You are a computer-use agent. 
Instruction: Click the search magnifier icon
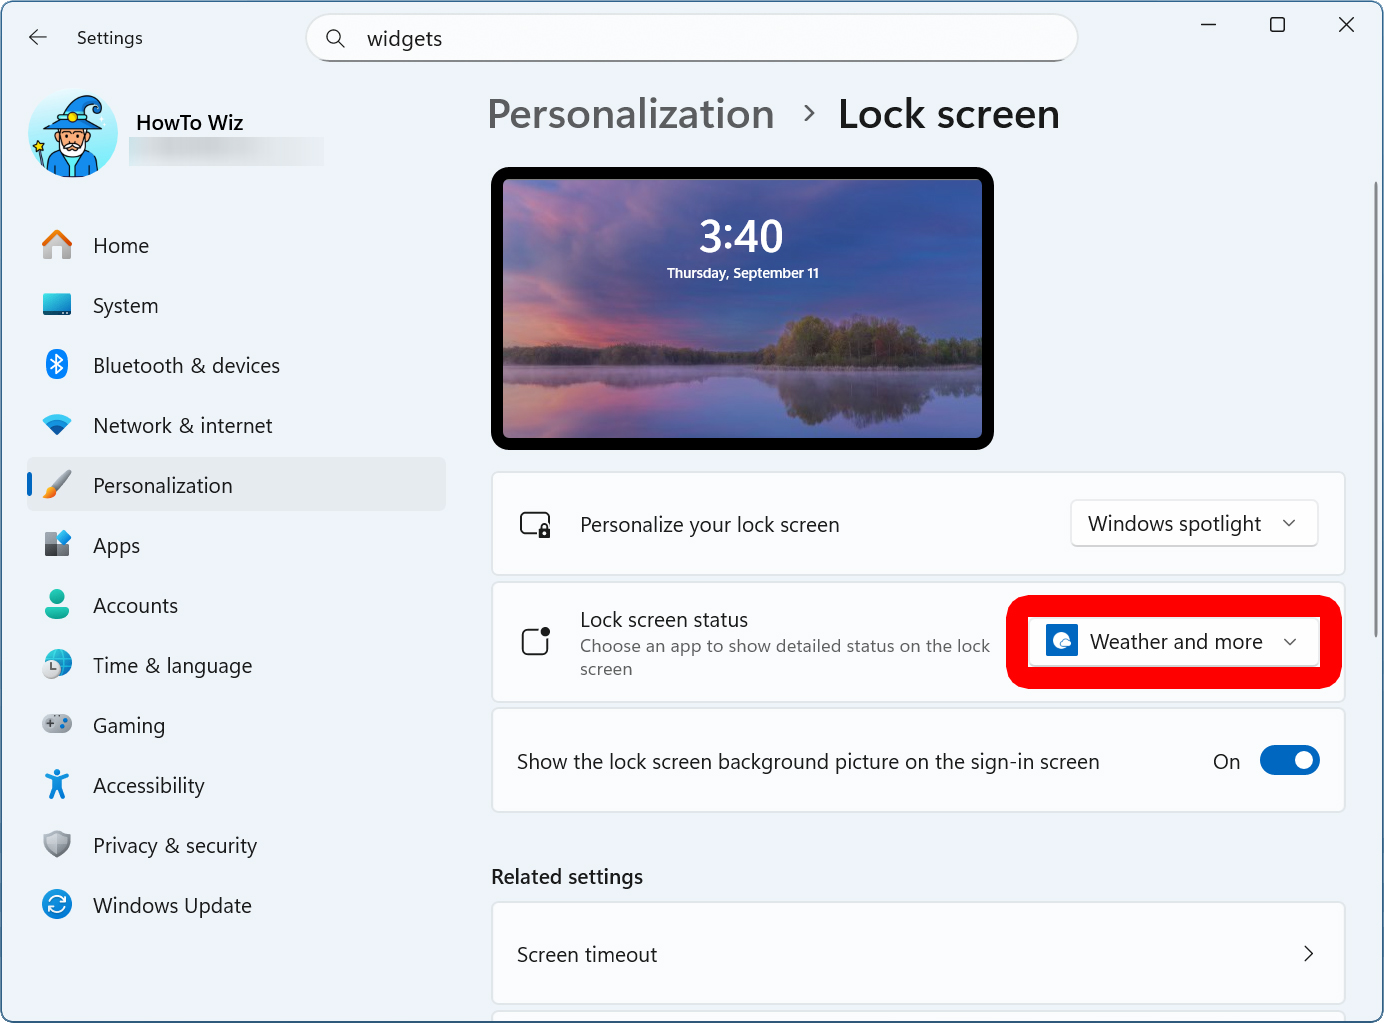[x=336, y=38]
